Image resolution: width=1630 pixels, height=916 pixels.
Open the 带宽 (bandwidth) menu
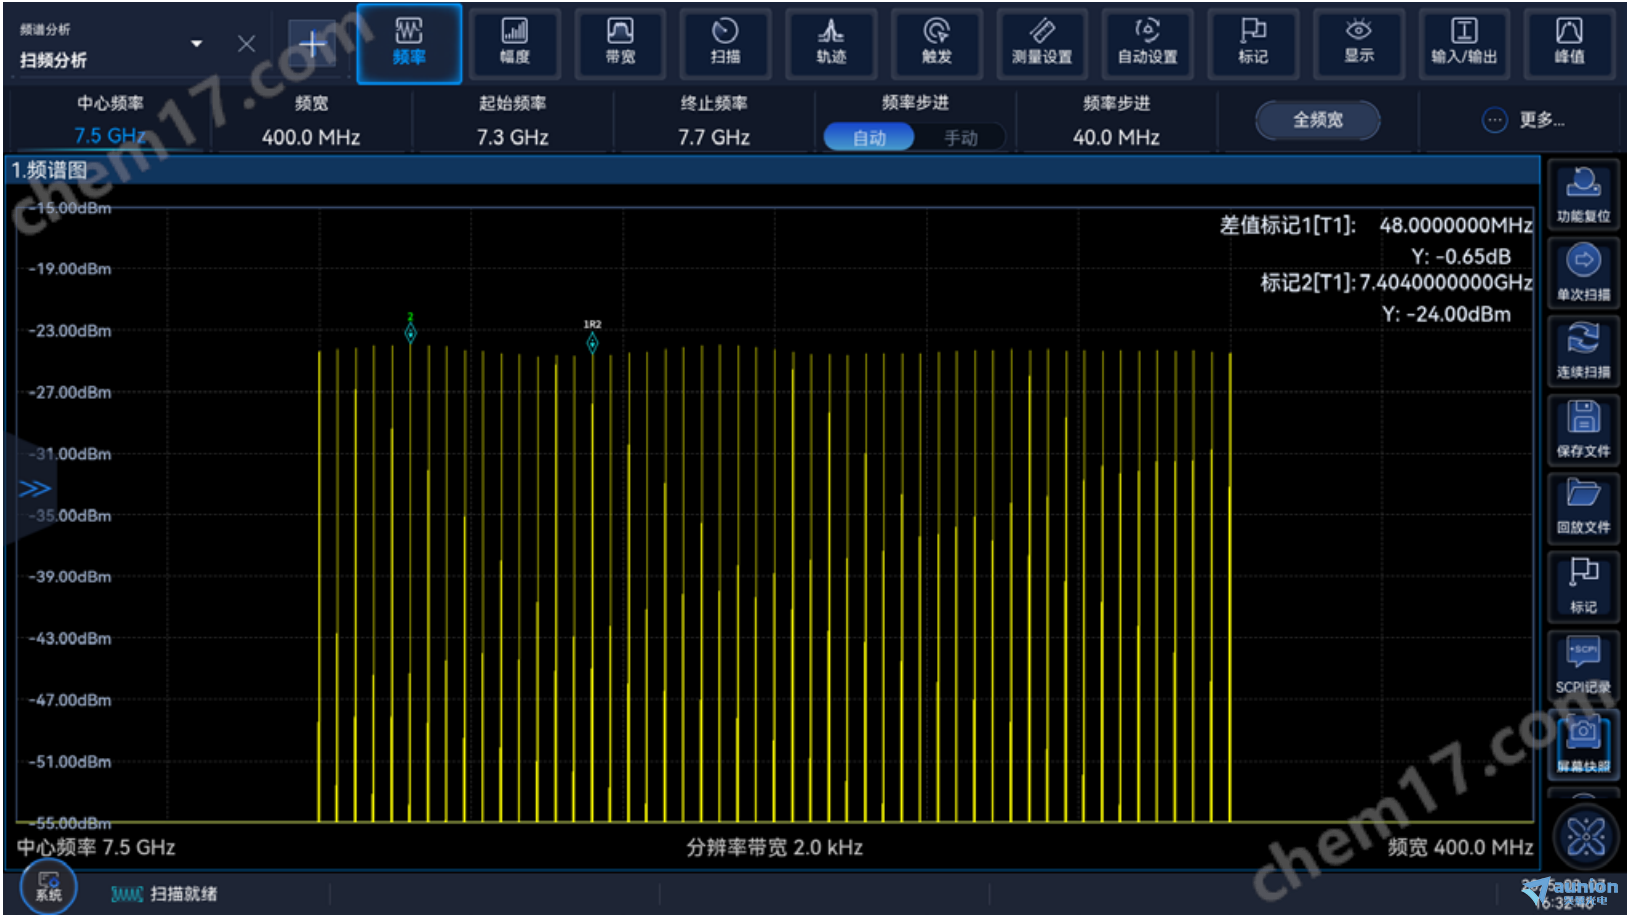(x=620, y=43)
